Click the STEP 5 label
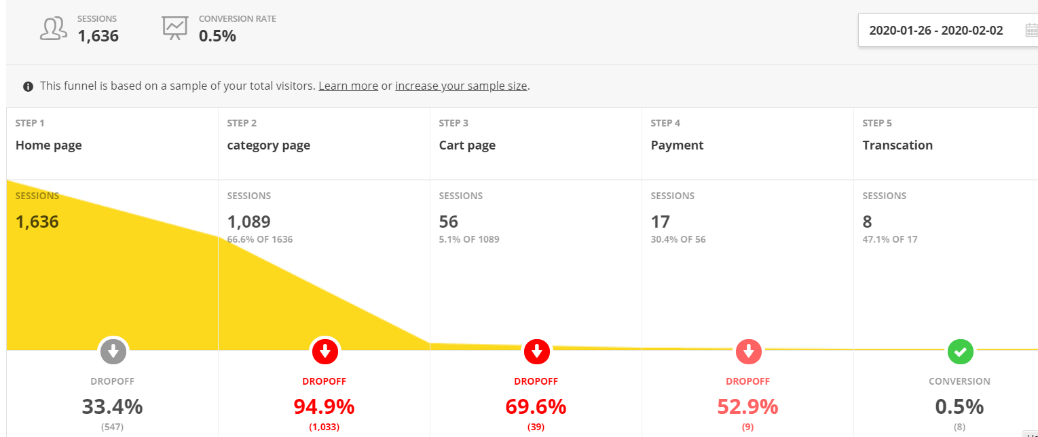 878,123
